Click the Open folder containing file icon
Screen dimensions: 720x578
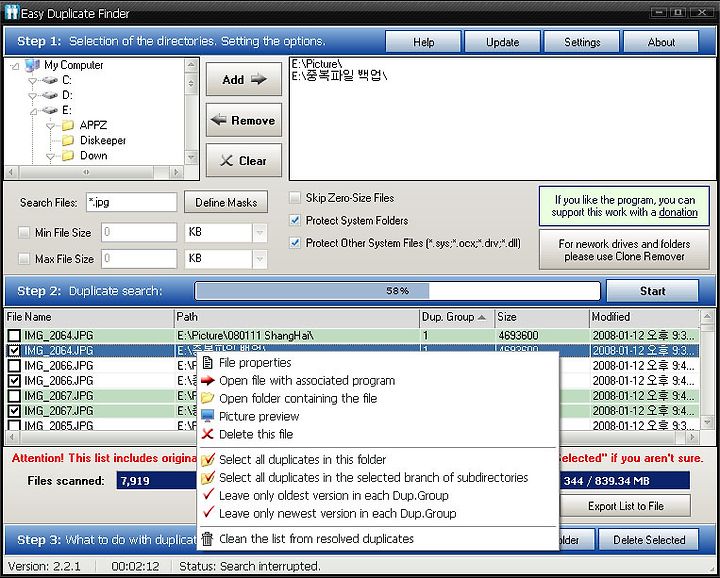[208, 398]
